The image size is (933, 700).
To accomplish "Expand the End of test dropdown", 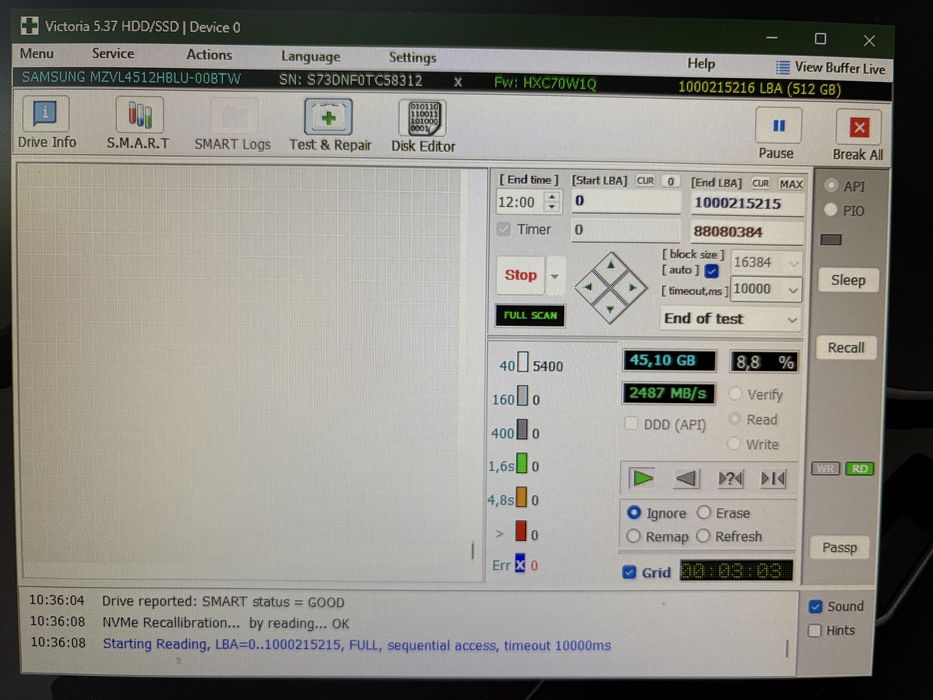I will [x=791, y=320].
